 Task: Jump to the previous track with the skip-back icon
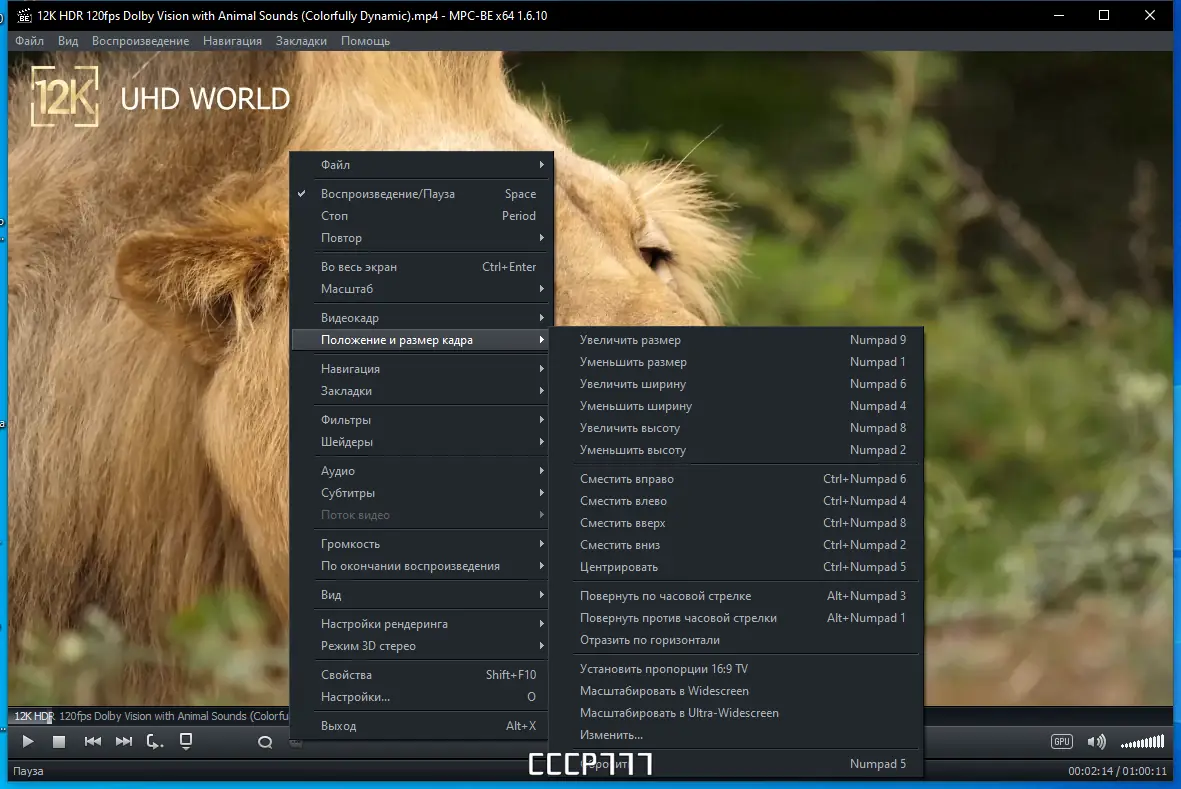tap(93, 742)
